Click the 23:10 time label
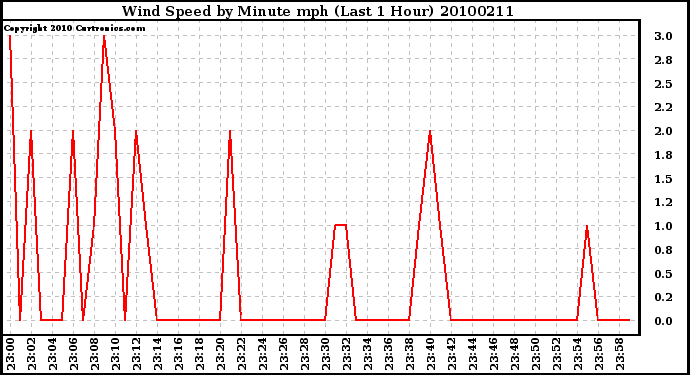690x375 pixels. click(x=116, y=354)
